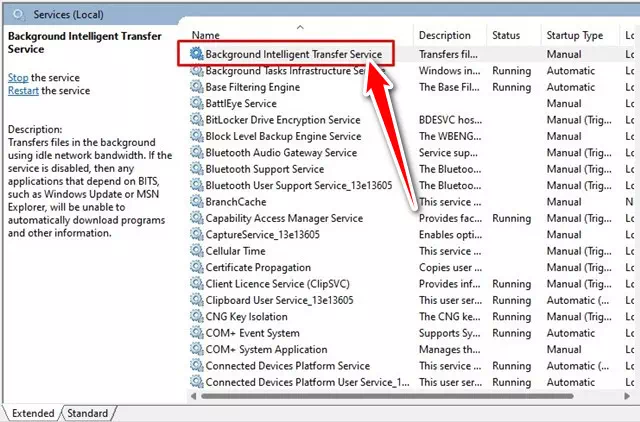Click gear icon beside Connected Devices Platform User Service
Viewport: 640px width, 422px height.
coord(196,382)
